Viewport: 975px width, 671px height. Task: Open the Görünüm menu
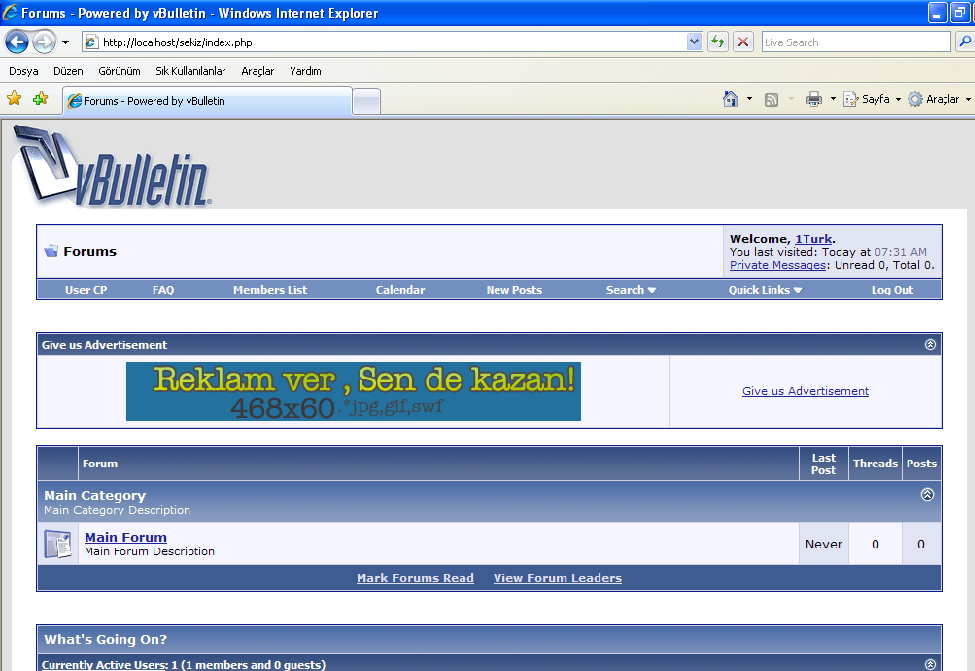click(119, 71)
